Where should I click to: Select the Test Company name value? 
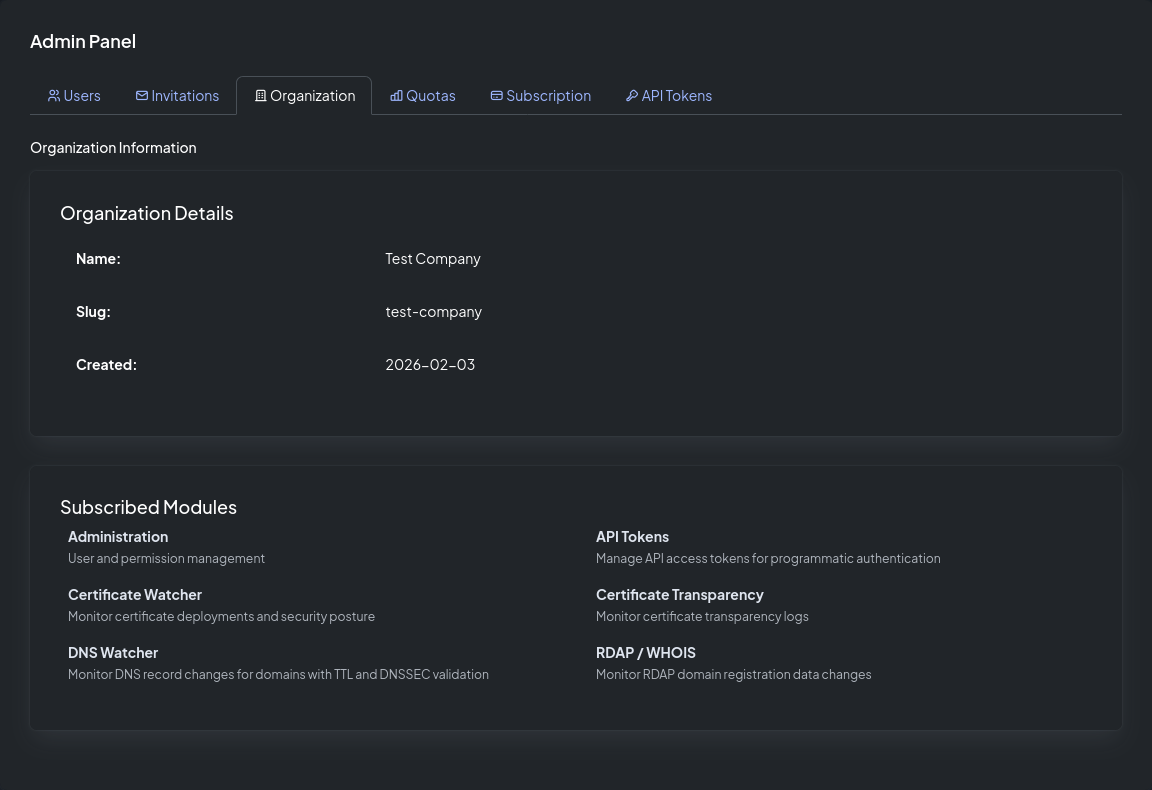pos(433,259)
